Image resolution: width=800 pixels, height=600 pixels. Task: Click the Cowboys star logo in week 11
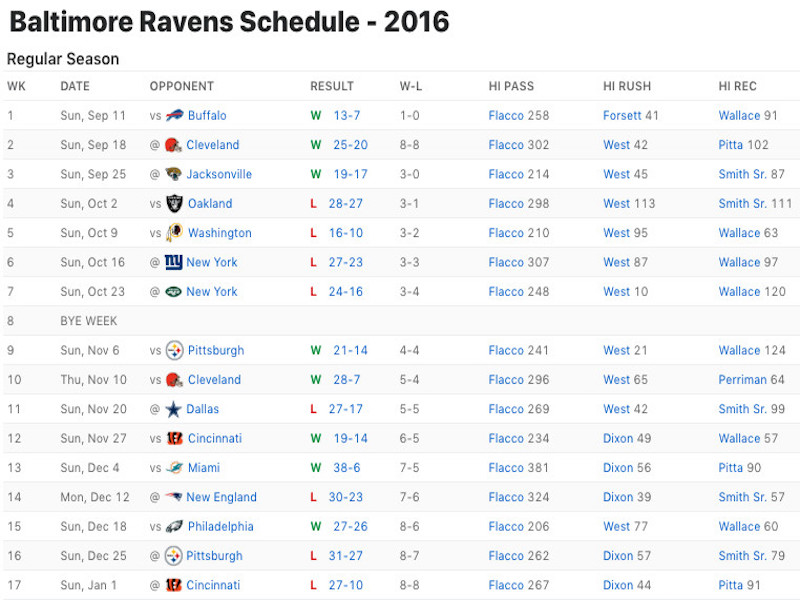[173, 409]
